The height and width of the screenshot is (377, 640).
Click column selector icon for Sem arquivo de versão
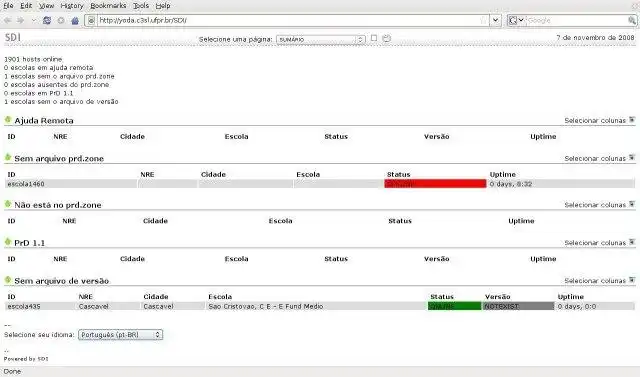coord(632,280)
